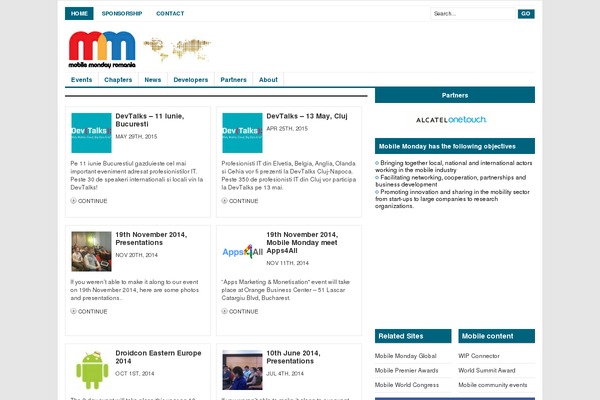The image size is (600, 400).
Task: Open post title DevTalks – 13 May, Cluj
Action: pos(307,116)
